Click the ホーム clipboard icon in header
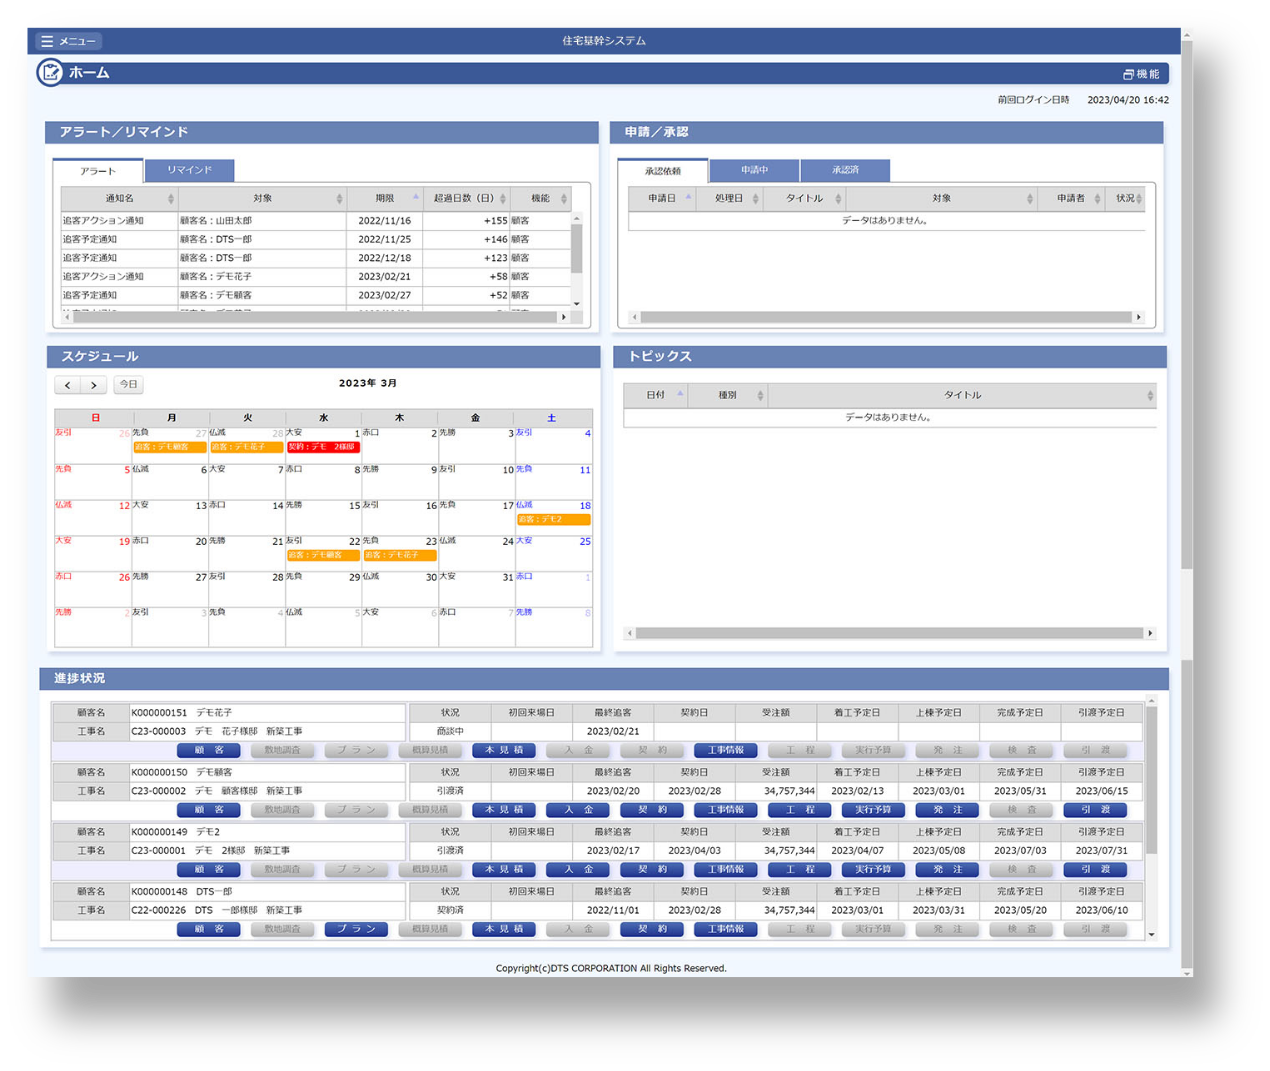This screenshot has height=1071, width=1270. tap(50, 73)
